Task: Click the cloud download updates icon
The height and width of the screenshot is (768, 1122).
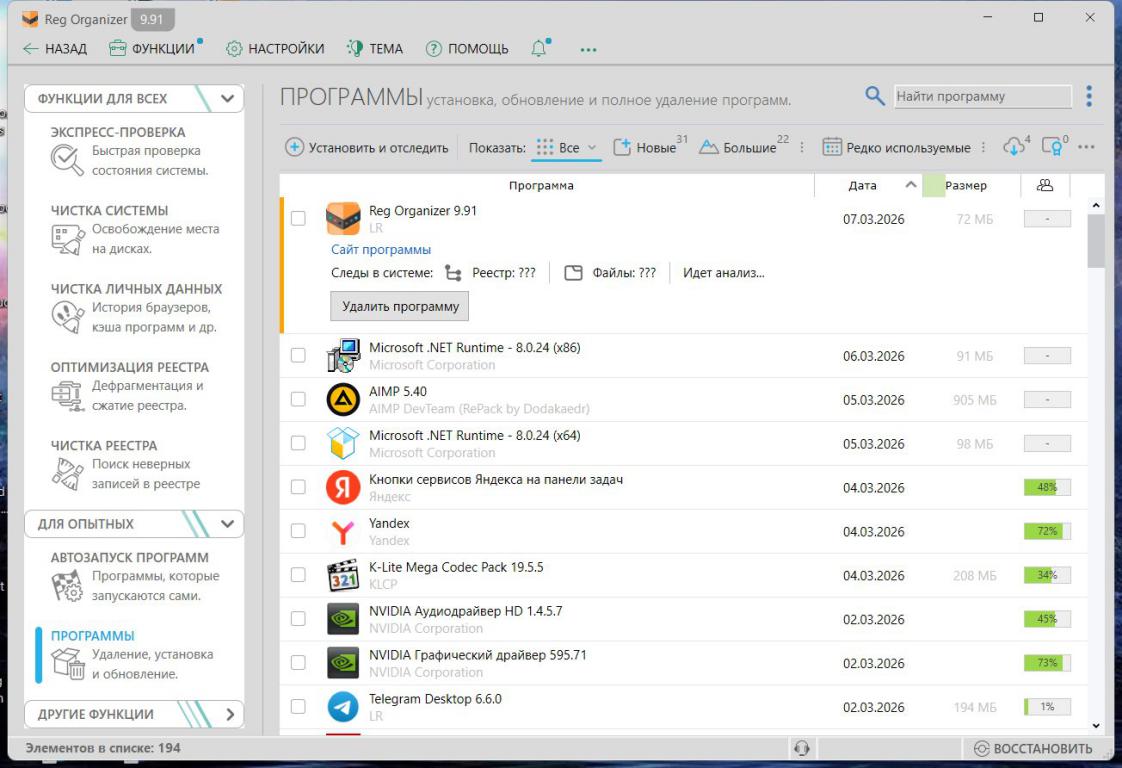Action: coord(1014,147)
